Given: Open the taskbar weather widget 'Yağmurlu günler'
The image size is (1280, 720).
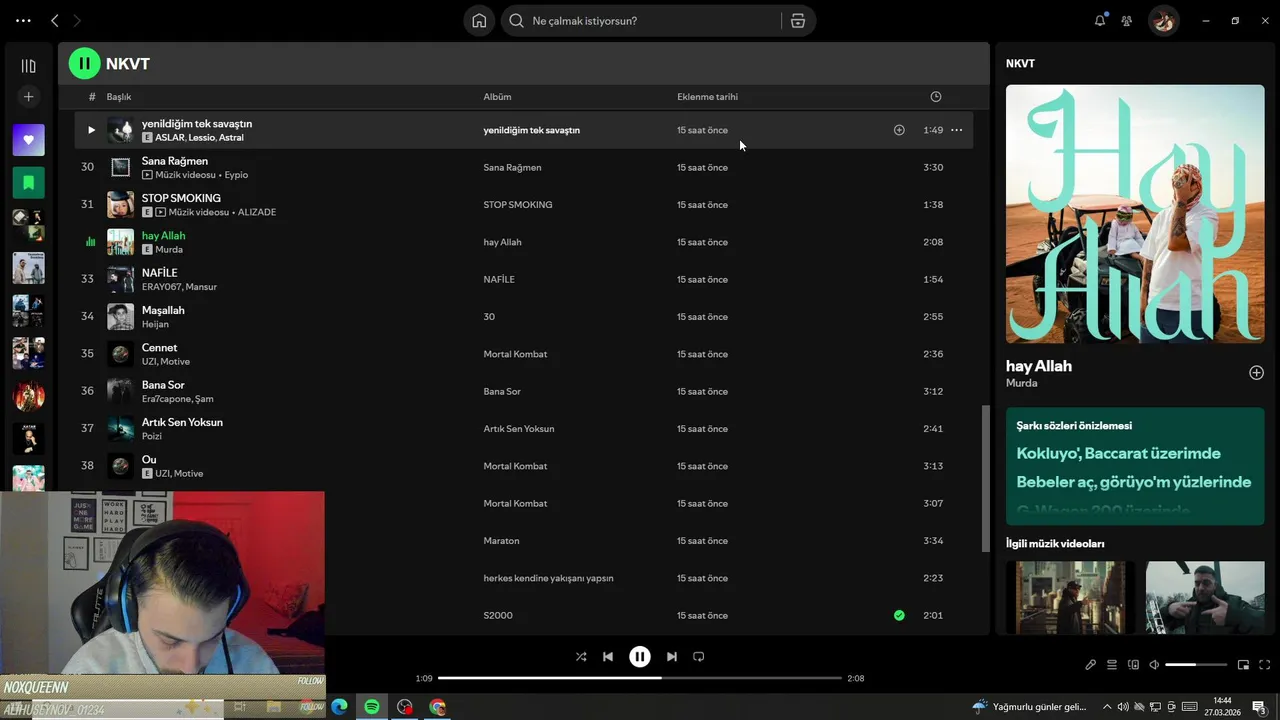Looking at the screenshot, I should pyautogui.click(x=1029, y=707).
